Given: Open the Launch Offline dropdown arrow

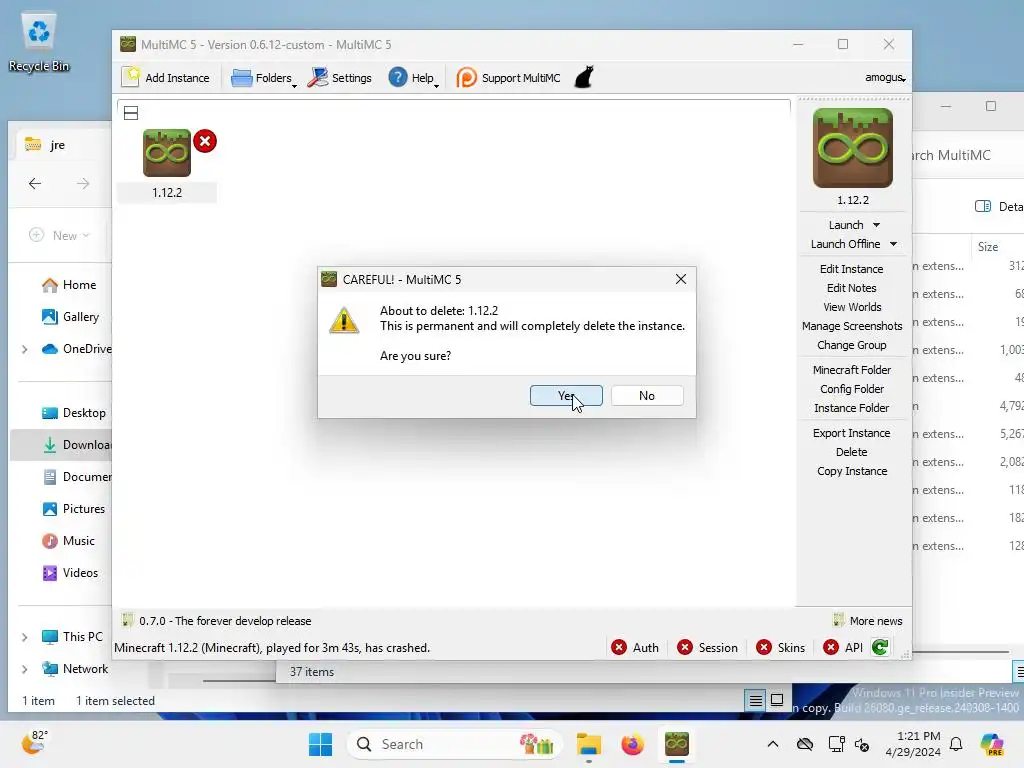Looking at the screenshot, I should click(x=893, y=244).
